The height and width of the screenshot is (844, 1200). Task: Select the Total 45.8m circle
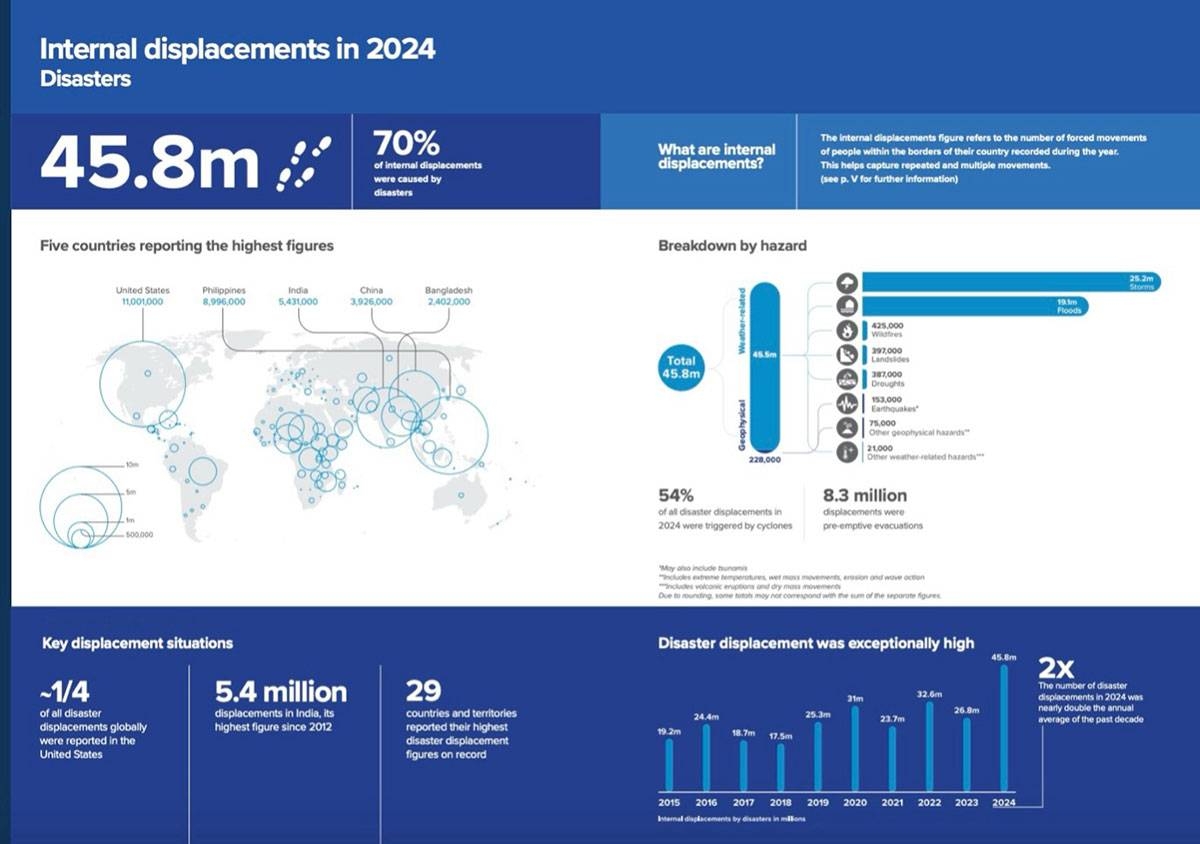[681, 367]
